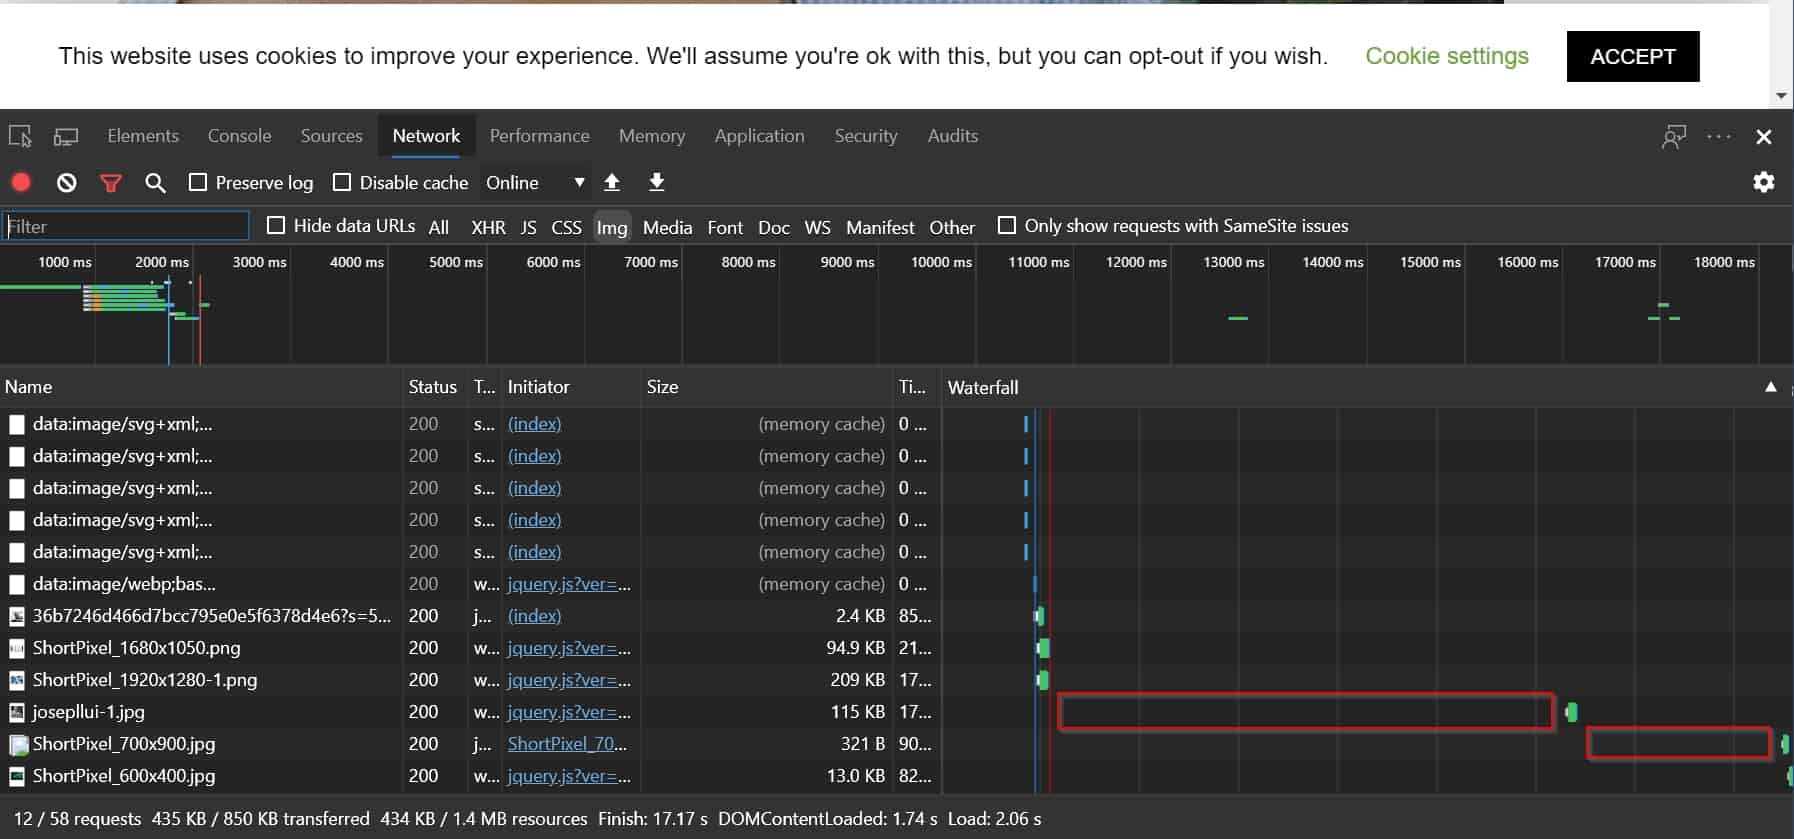Toggle Waterfall column sort arrow
1794x839 pixels.
[1770, 387]
